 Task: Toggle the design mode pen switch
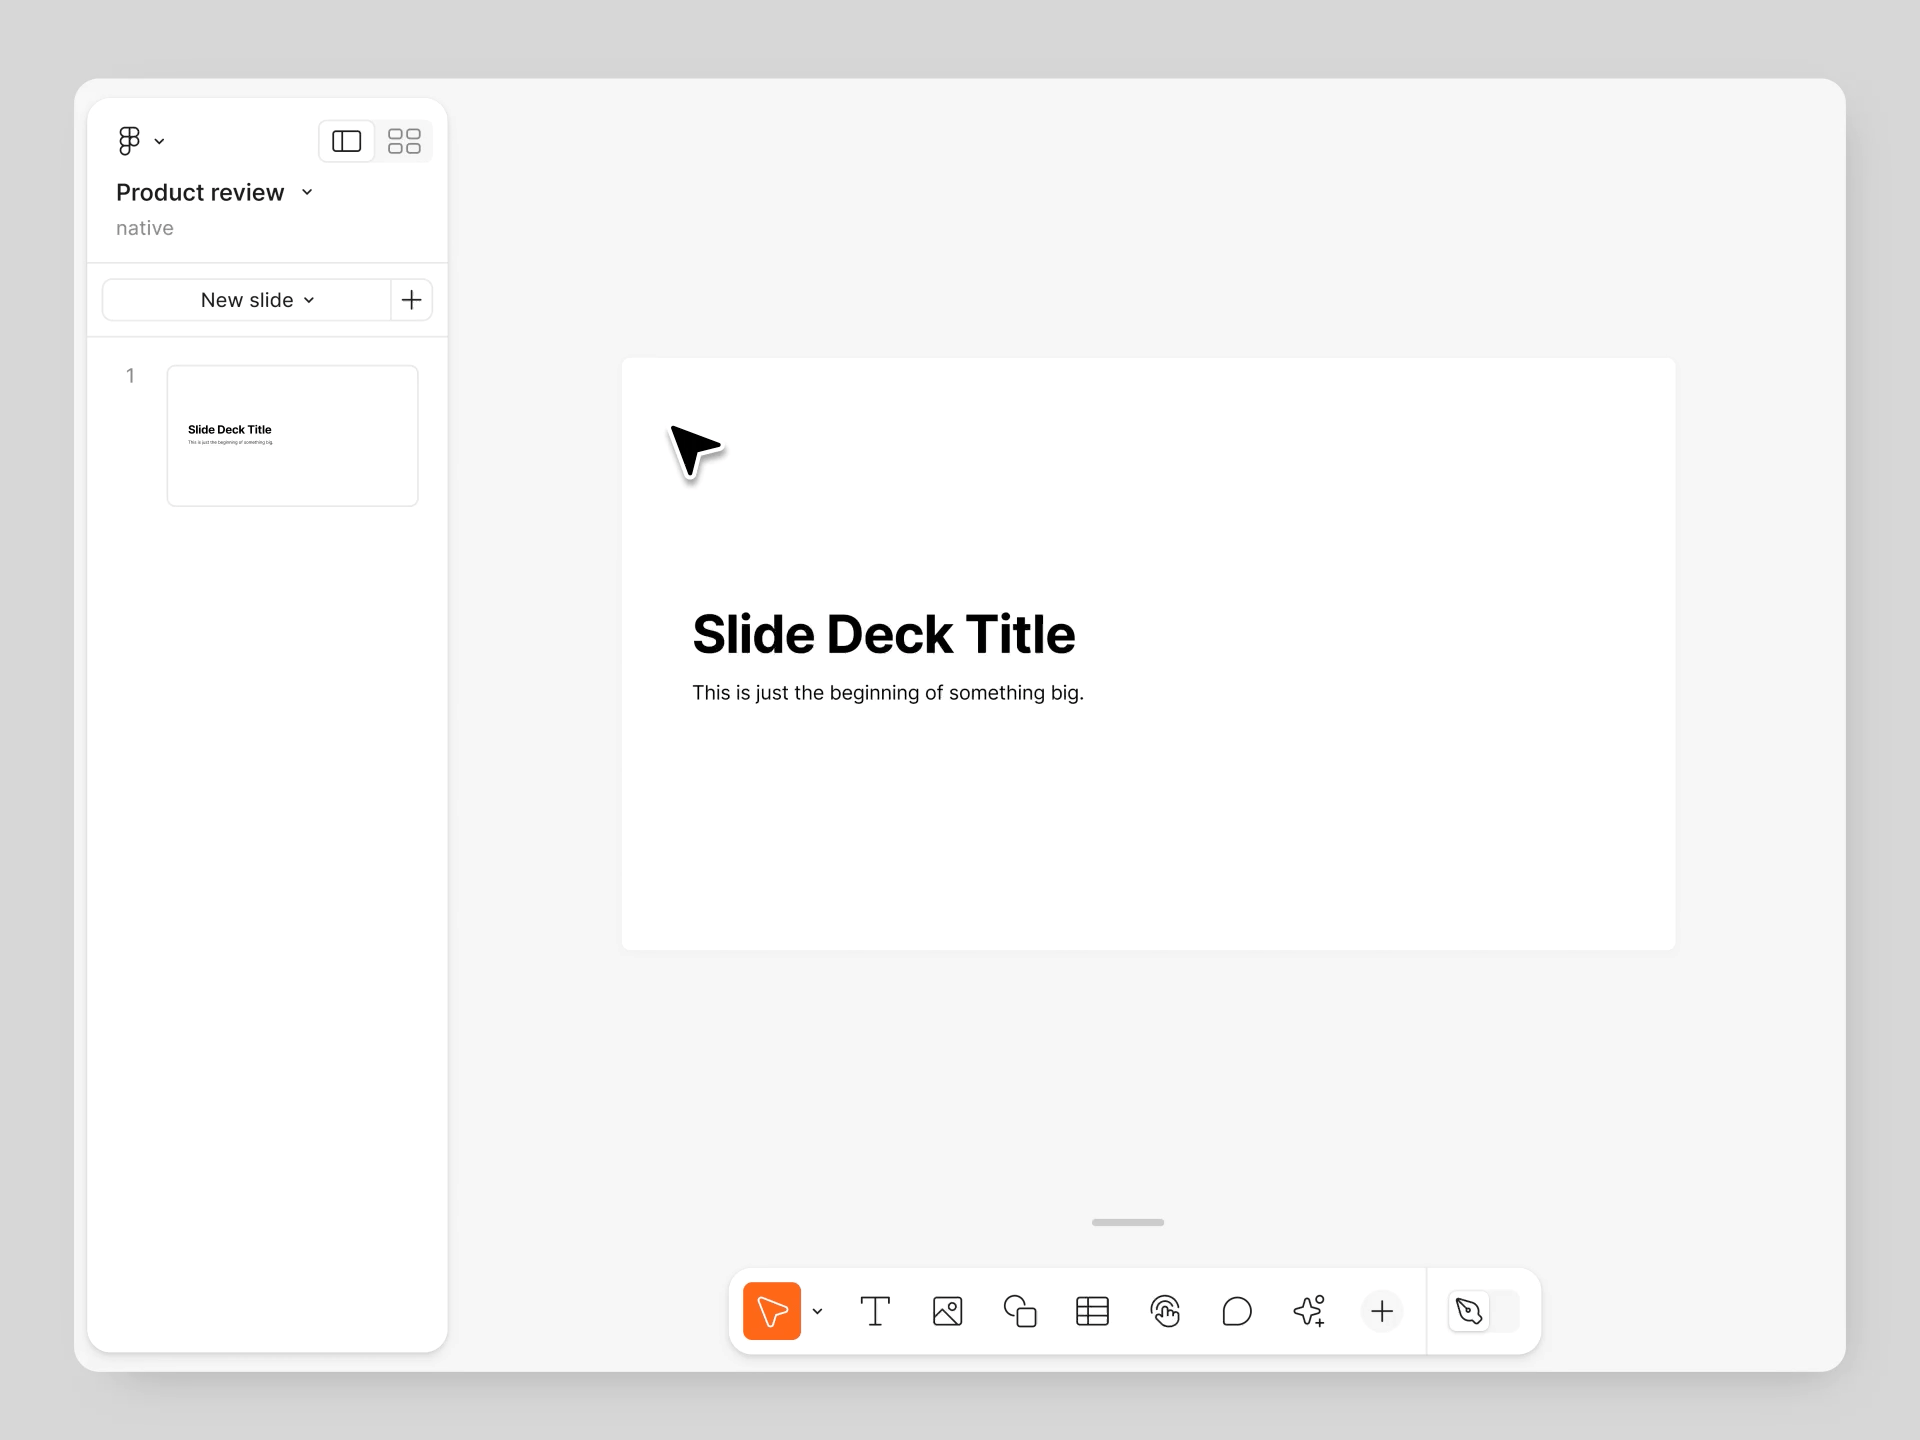(1484, 1311)
